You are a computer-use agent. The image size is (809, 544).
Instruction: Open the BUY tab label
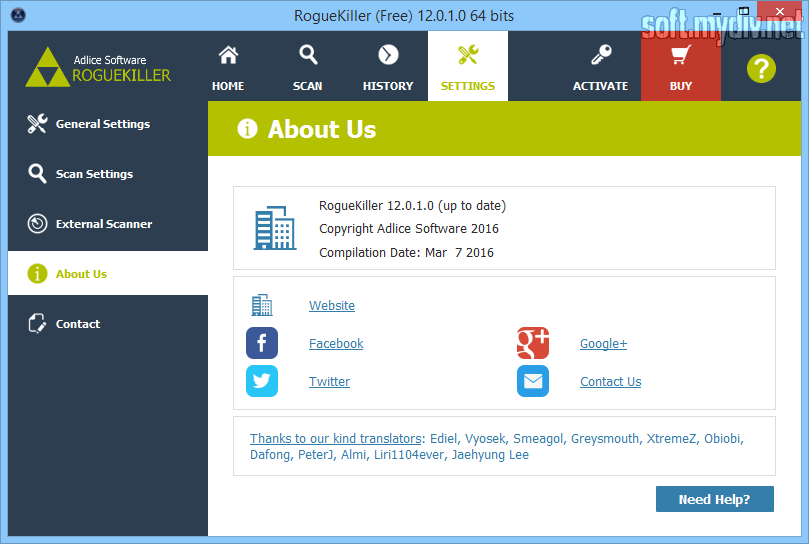click(x=681, y=86)
